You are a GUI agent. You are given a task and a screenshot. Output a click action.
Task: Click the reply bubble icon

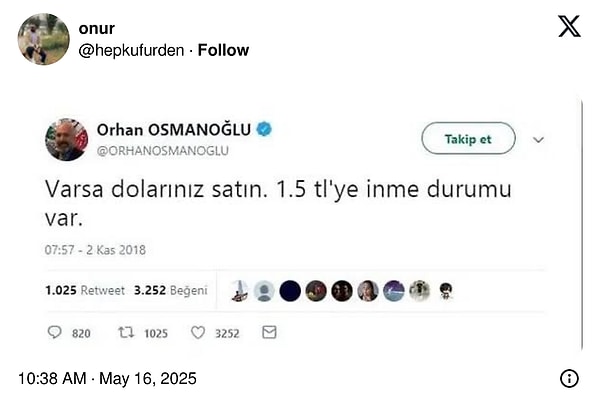[54, 332]
